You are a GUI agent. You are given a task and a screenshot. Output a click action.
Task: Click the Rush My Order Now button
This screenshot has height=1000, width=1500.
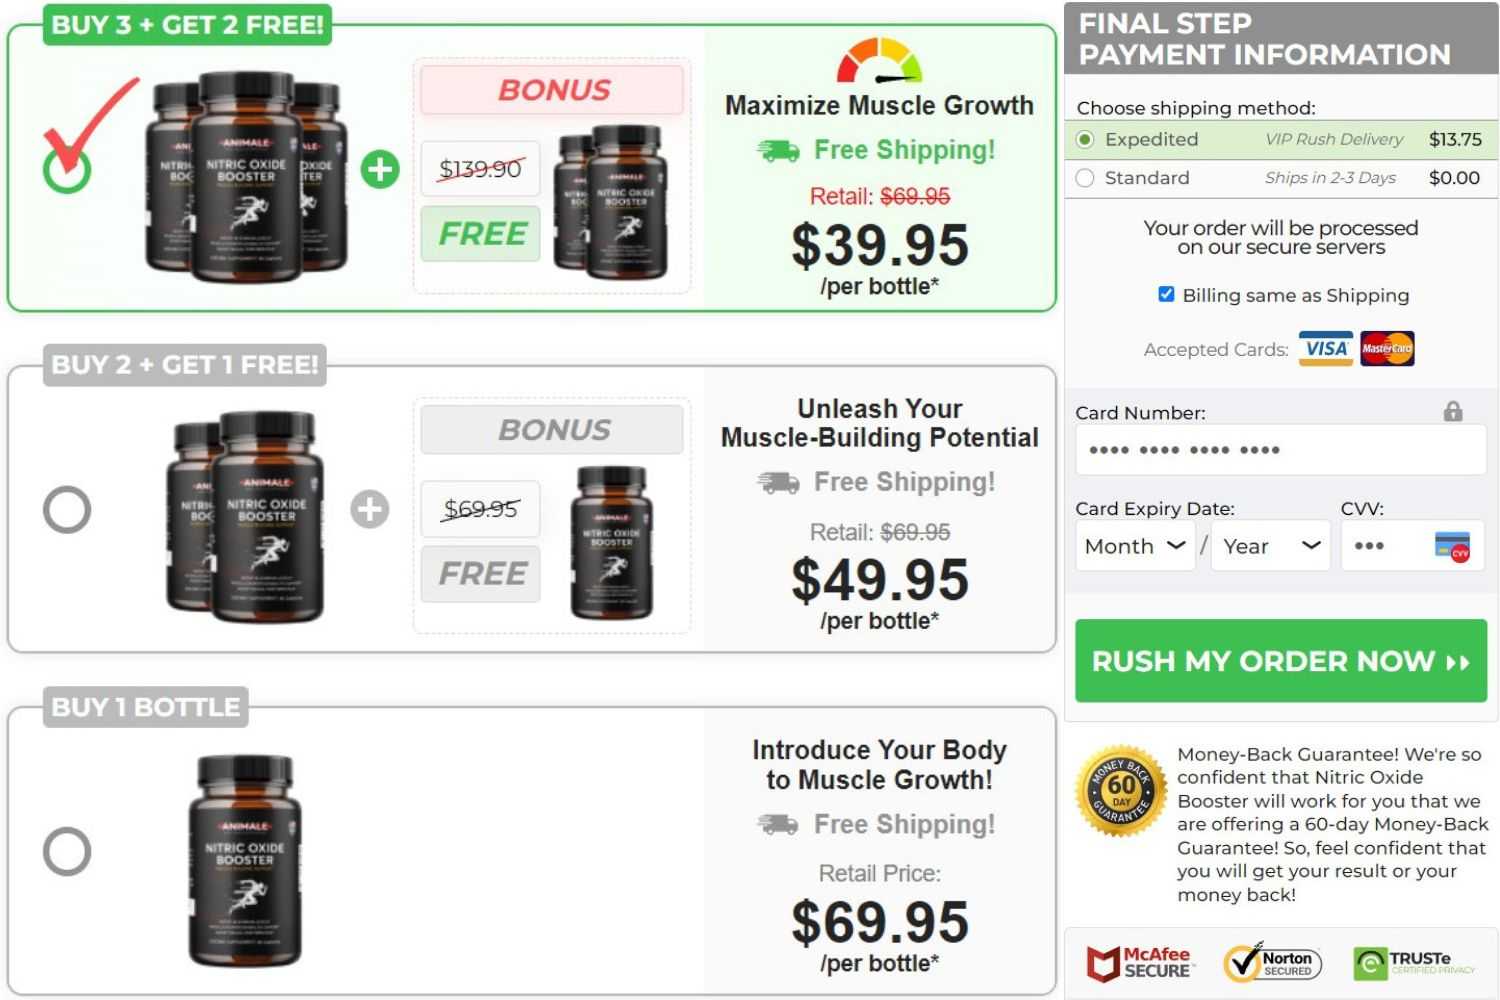[1281, 661]
